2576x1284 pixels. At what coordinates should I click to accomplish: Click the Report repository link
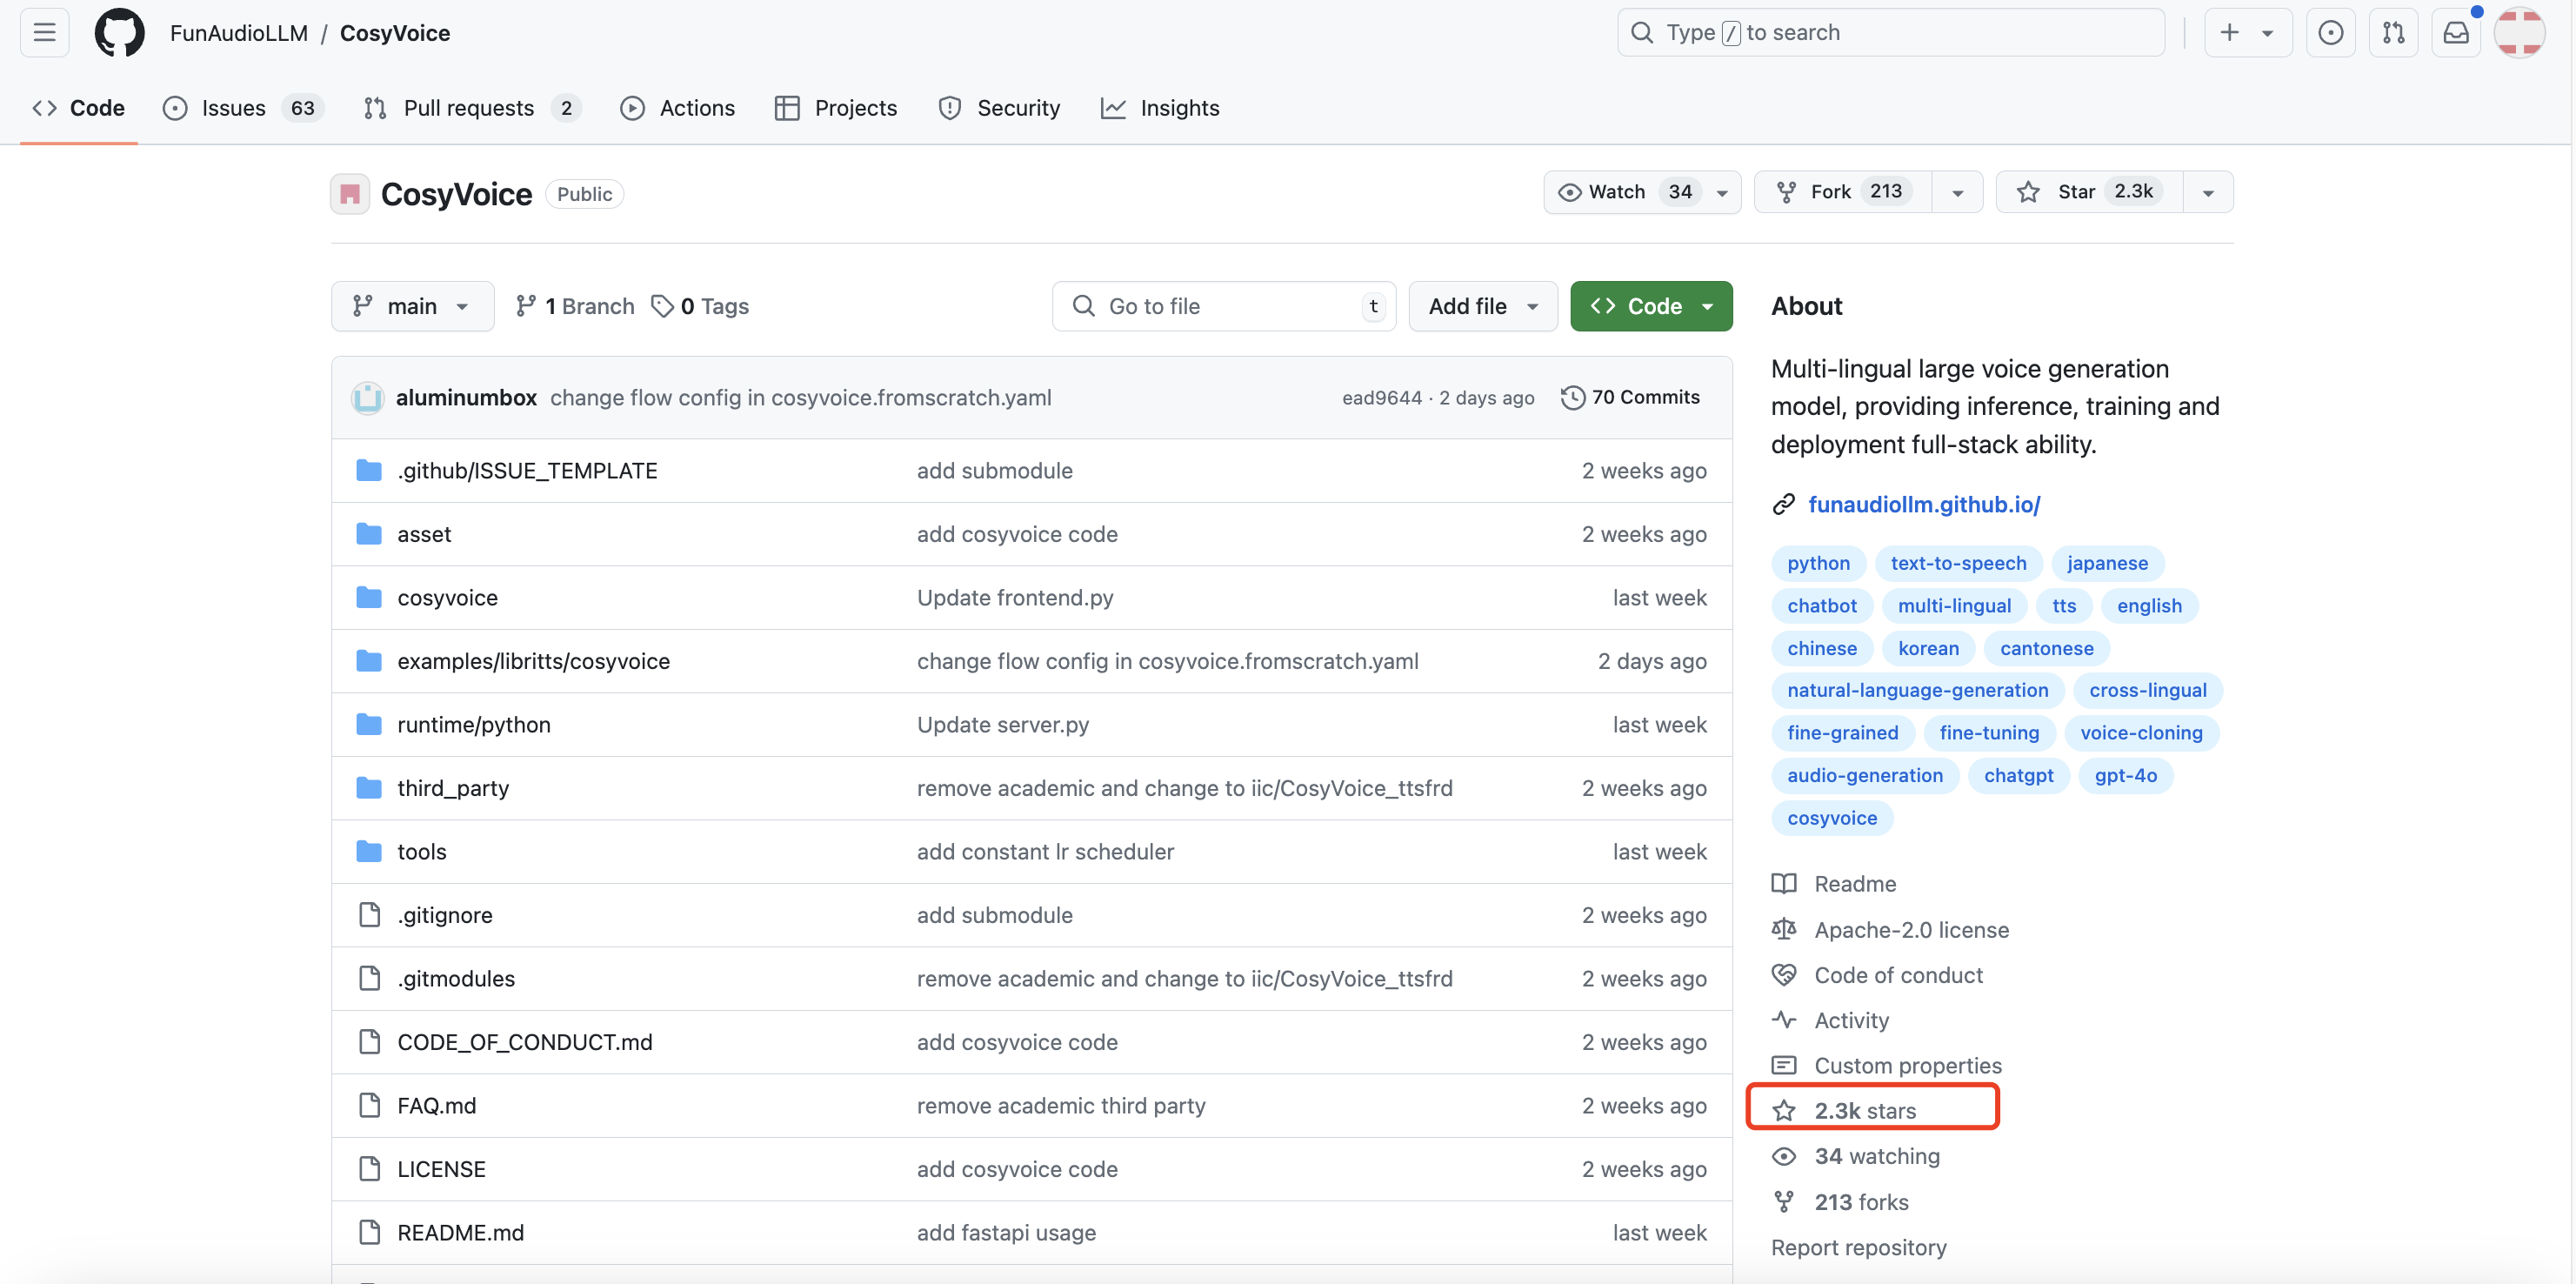1858,1248
